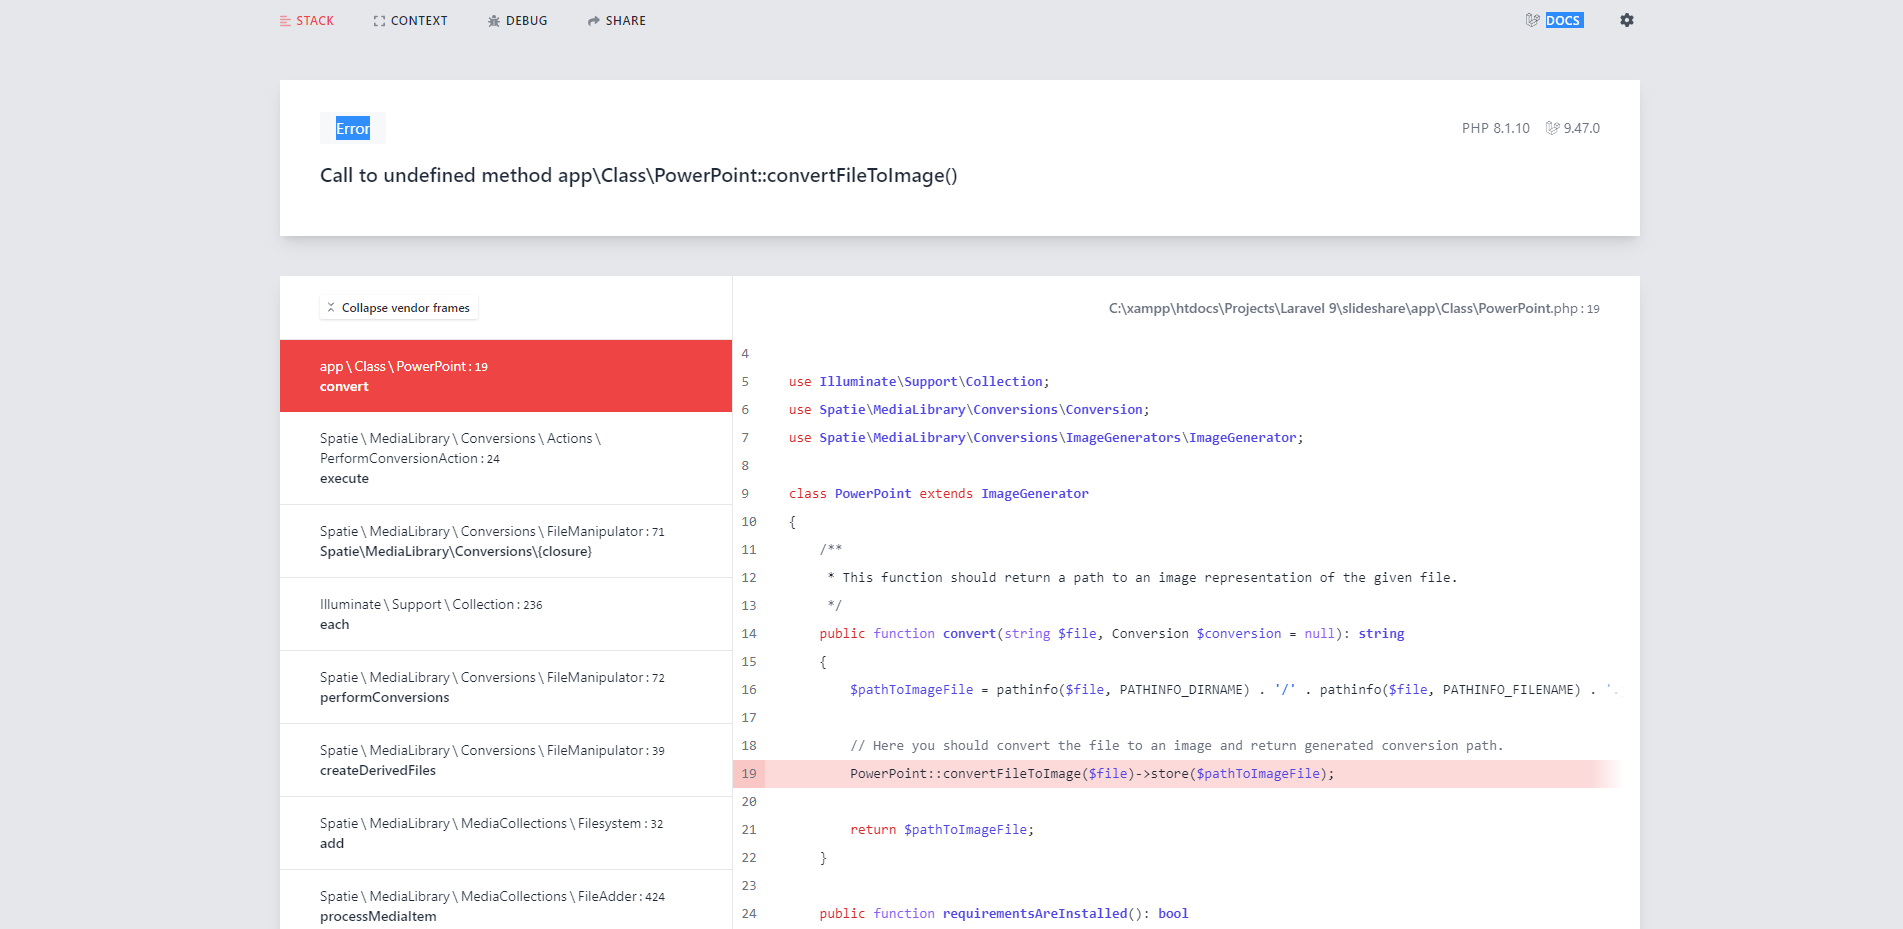Open the settings gear icon
Image resolution: width=1903 pixels, height=929 pixels.
click(1627, 20)
